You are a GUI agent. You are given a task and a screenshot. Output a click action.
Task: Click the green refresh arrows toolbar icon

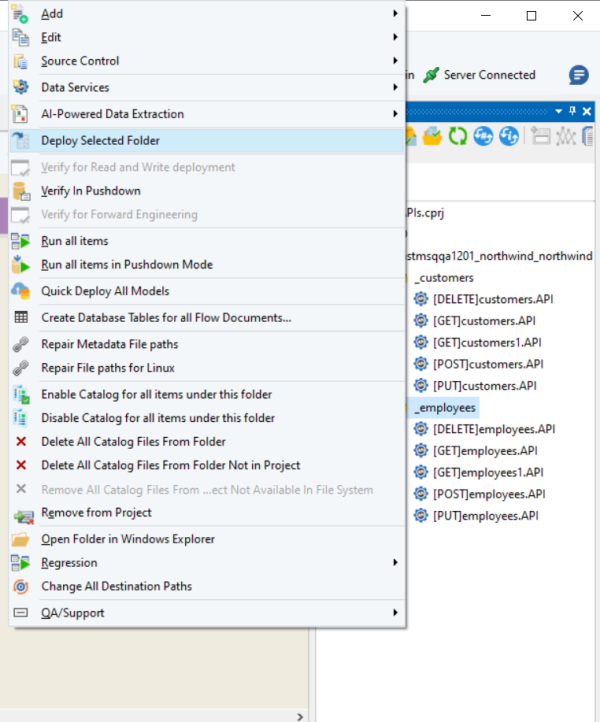point(458,137)
